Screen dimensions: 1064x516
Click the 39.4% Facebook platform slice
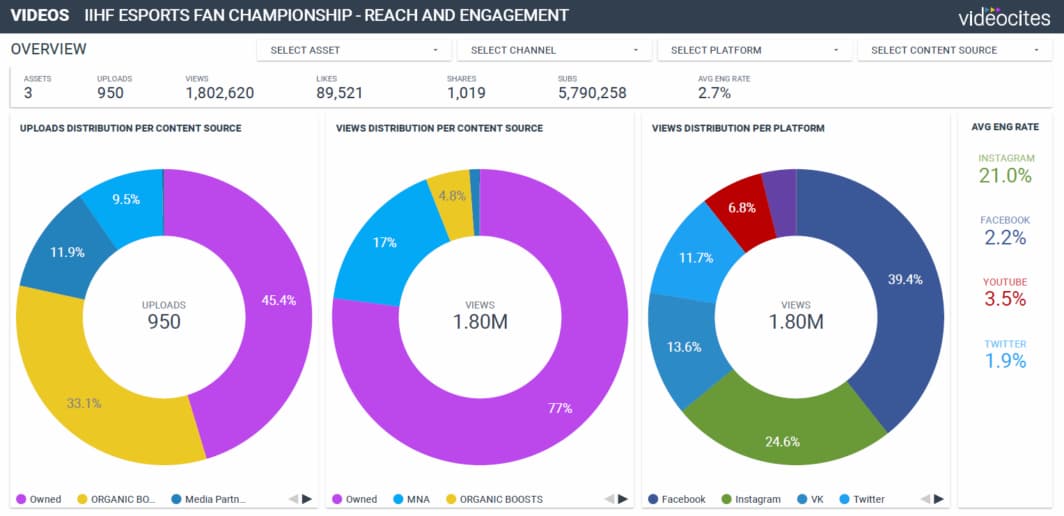click(x=905, y=280)
